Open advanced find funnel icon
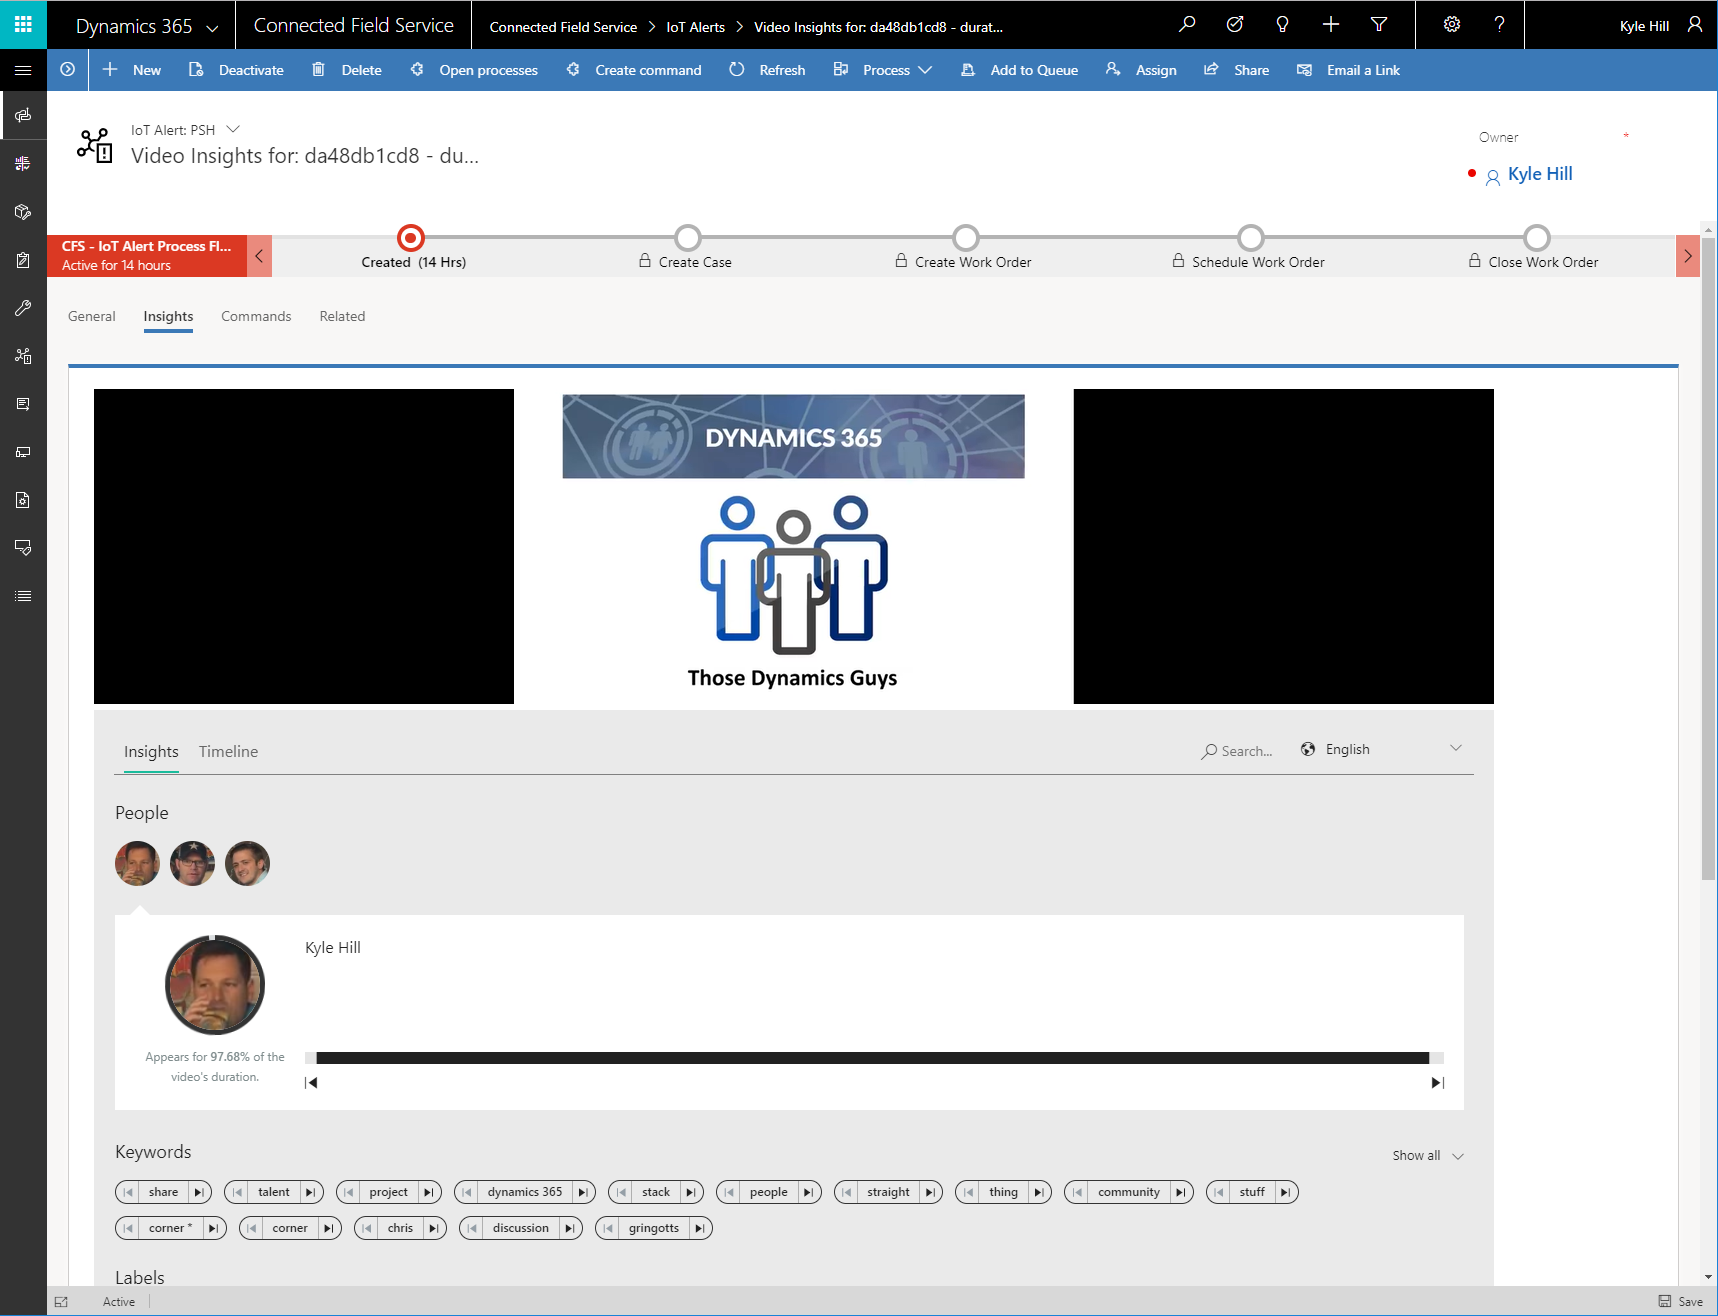Viewport: 1718px width, 1316px height. pos(1379,25)
